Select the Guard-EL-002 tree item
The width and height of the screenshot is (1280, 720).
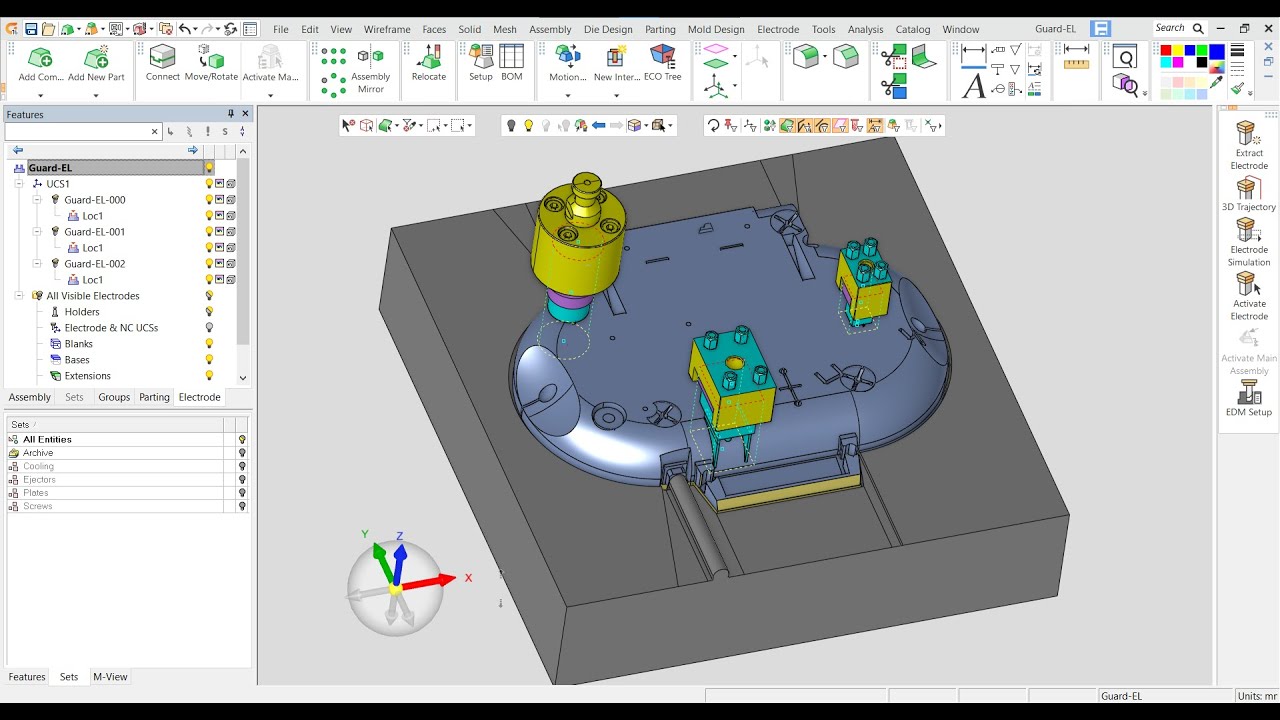click(x=95, y=264)
